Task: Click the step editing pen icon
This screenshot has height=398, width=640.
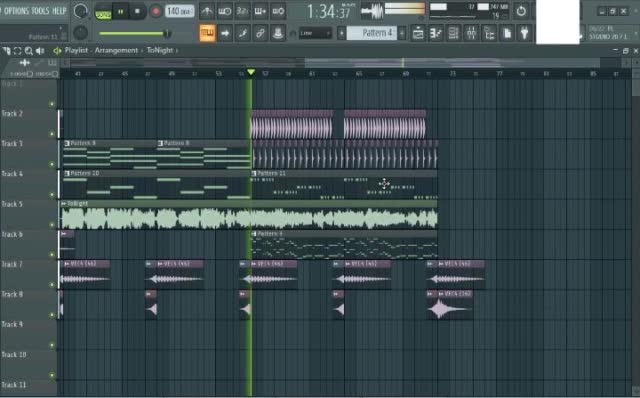Action: (x=242, y=33)
